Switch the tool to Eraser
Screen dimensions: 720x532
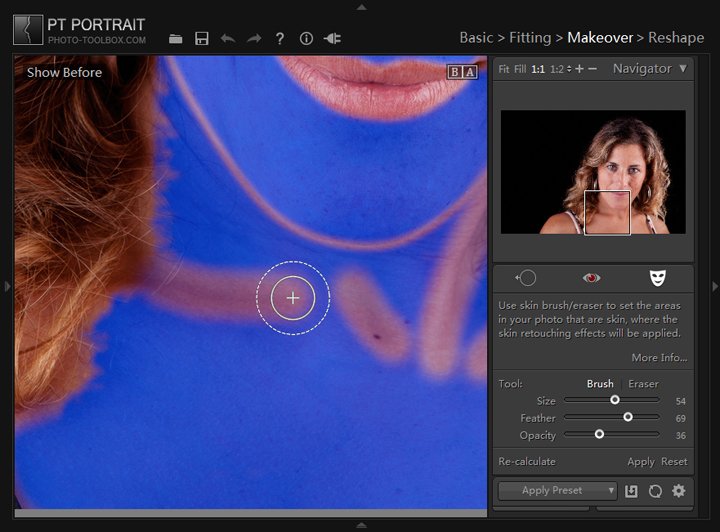tap(643, 384)
